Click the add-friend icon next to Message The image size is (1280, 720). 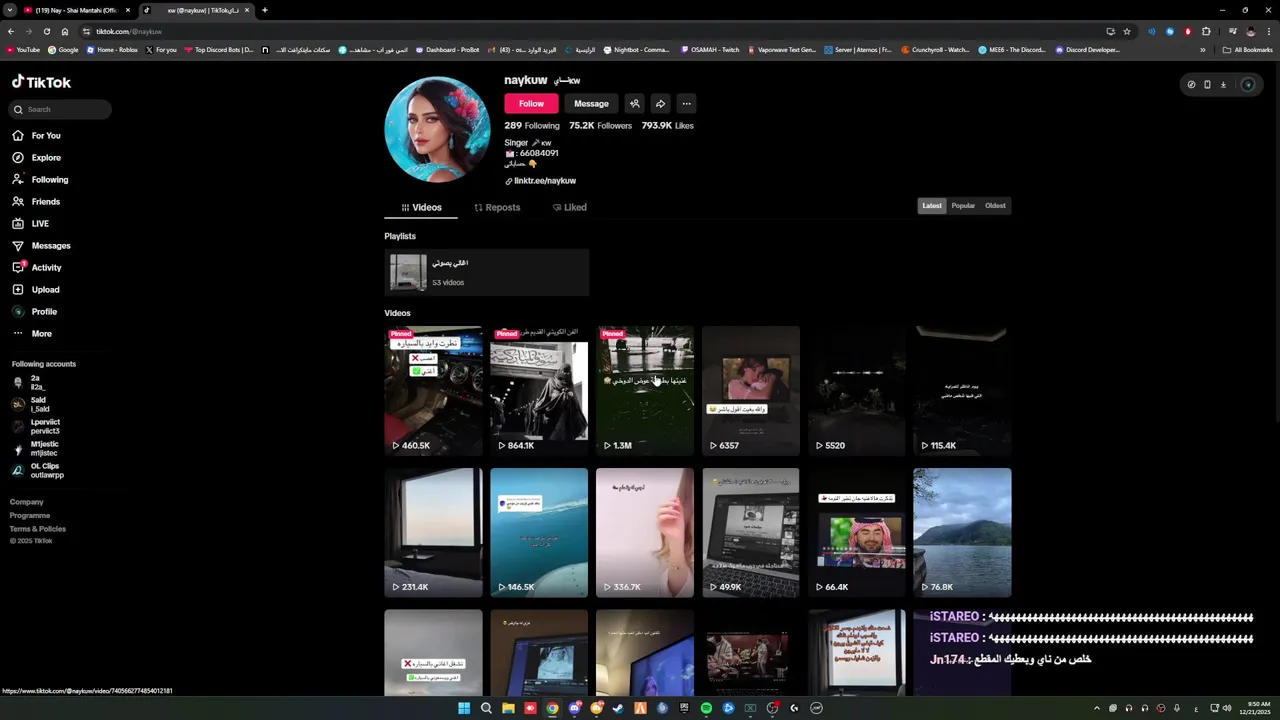click(635, 104)
